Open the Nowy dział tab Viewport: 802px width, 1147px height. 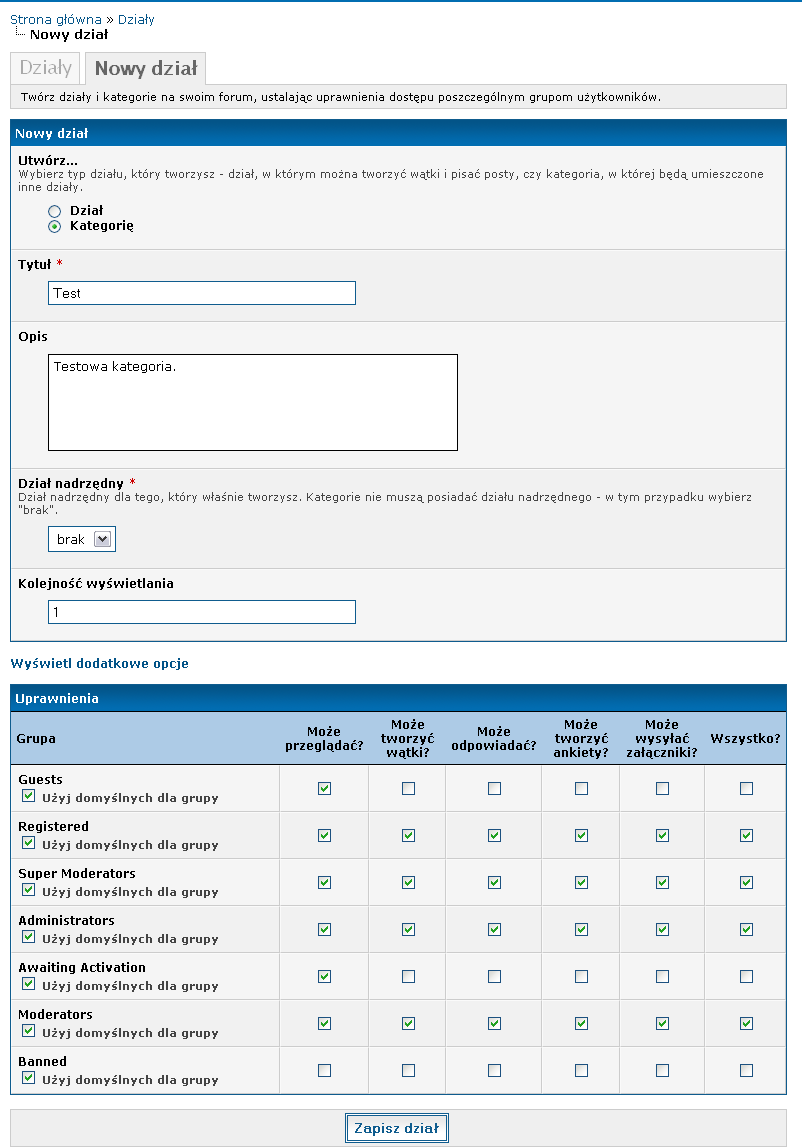tap(146, 69)
